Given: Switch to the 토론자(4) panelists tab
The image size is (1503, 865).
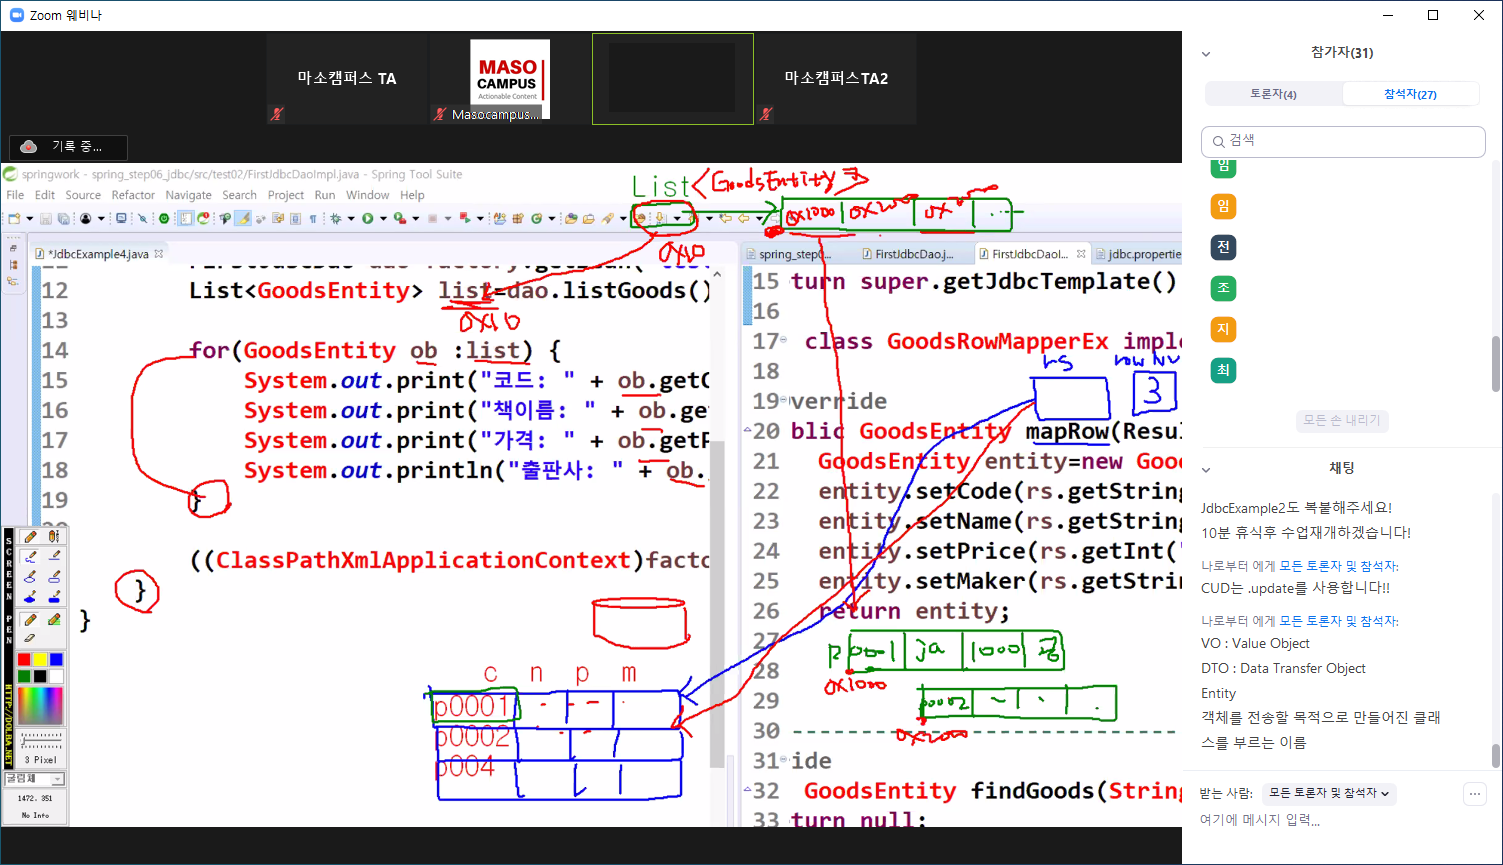Looking at the screenshot, I should (1273, 94).
